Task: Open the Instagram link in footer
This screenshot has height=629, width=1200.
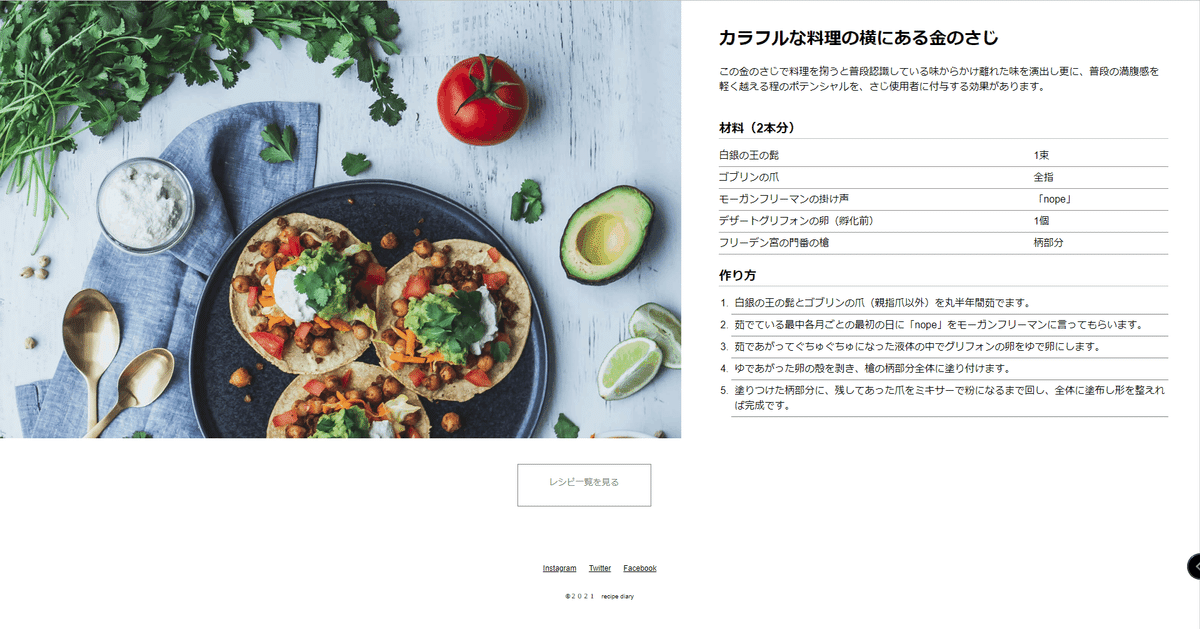Action: point(559,569)
